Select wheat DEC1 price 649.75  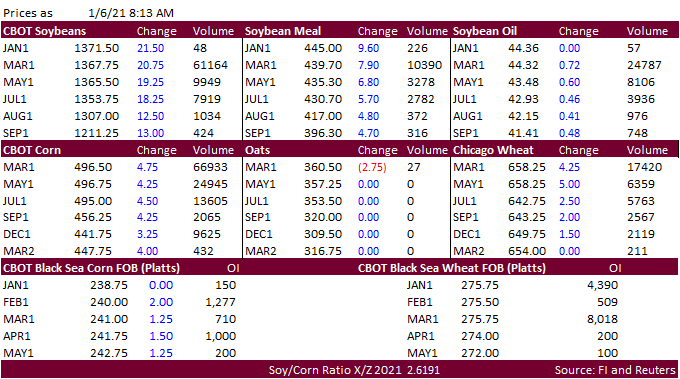click(x=526, y=234)
